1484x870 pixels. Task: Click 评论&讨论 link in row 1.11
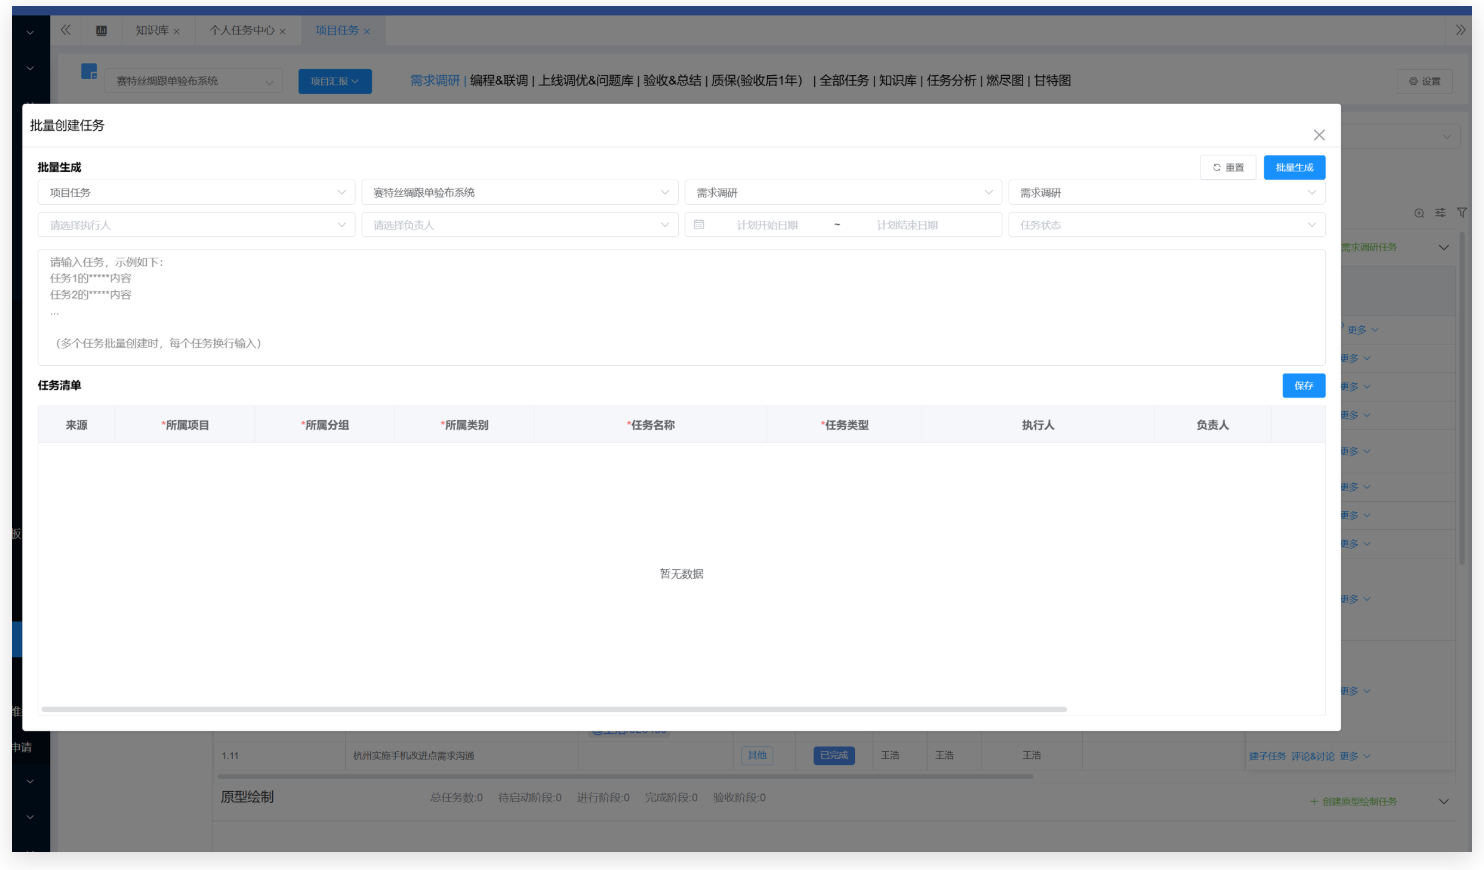1312,756
